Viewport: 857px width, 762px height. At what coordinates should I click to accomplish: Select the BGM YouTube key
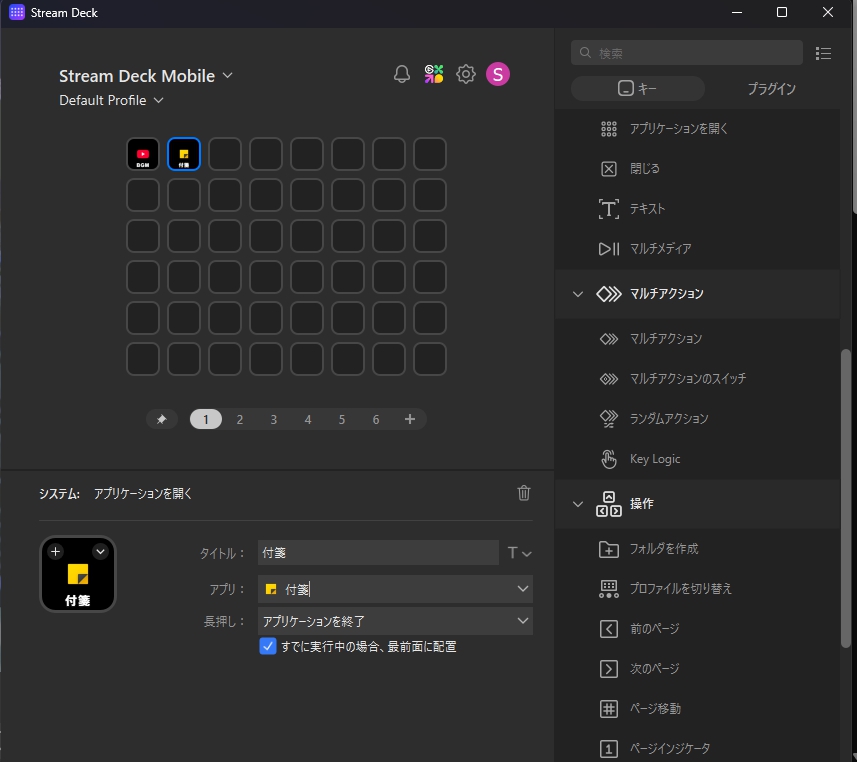[x=143, y=154]
